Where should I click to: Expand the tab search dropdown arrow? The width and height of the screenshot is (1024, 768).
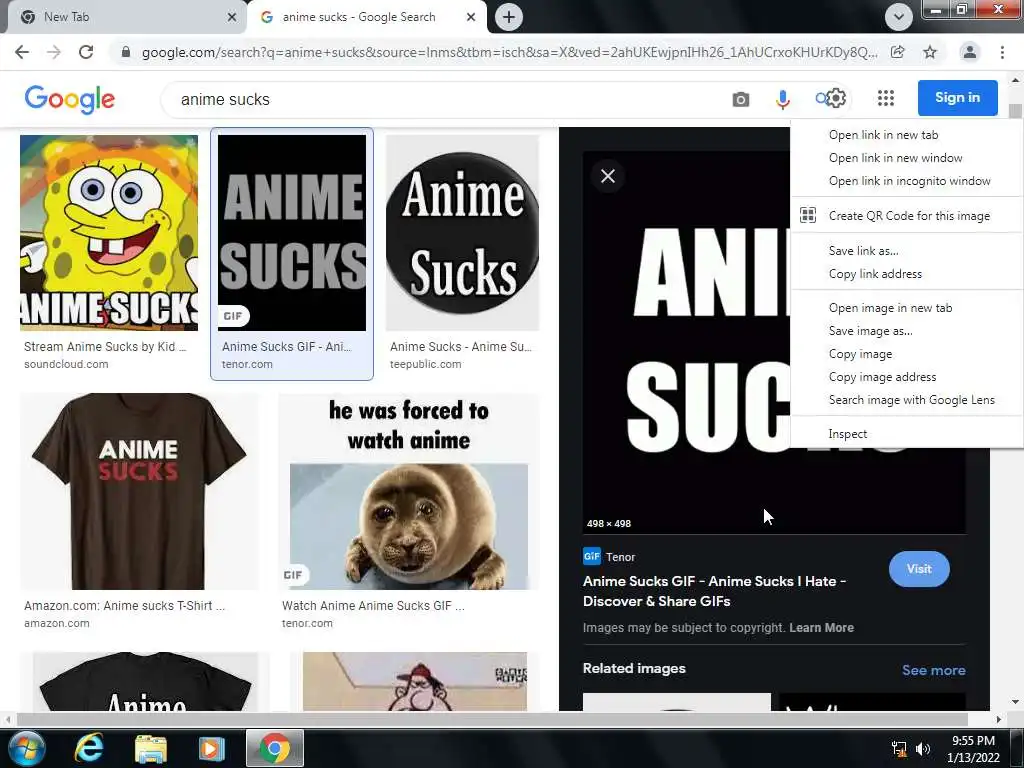(x=899, y=17)
